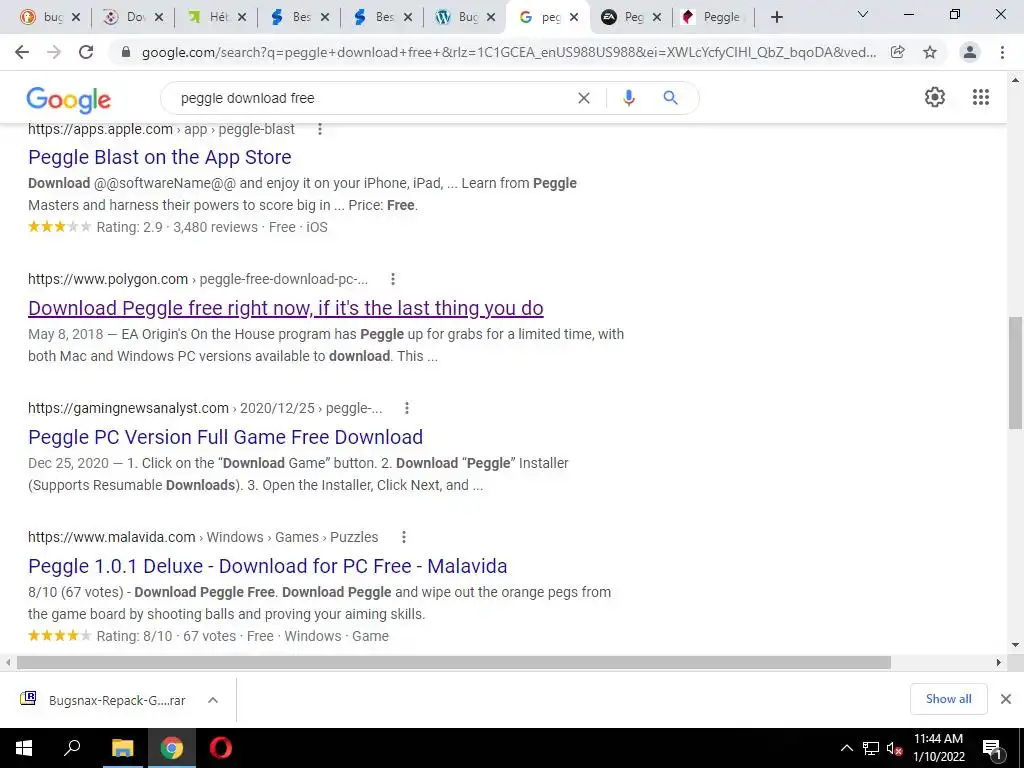1024x768 pixels.
Task: Bookmark this page with the star icon
Action: click(930, 52)
